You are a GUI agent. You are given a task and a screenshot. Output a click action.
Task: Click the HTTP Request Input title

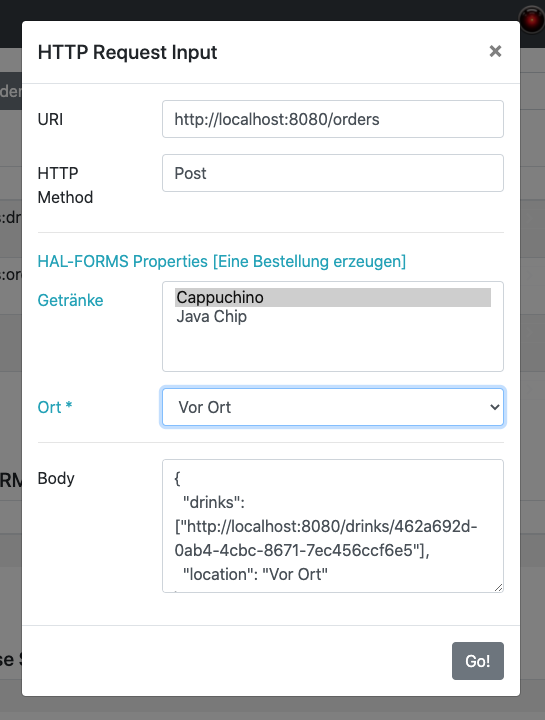127,52
